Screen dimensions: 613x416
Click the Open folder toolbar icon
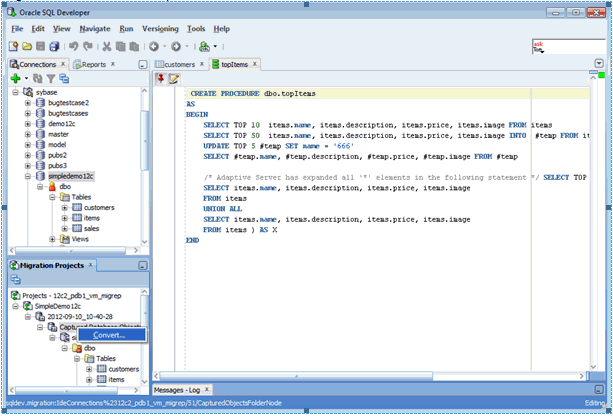point(26,46)
